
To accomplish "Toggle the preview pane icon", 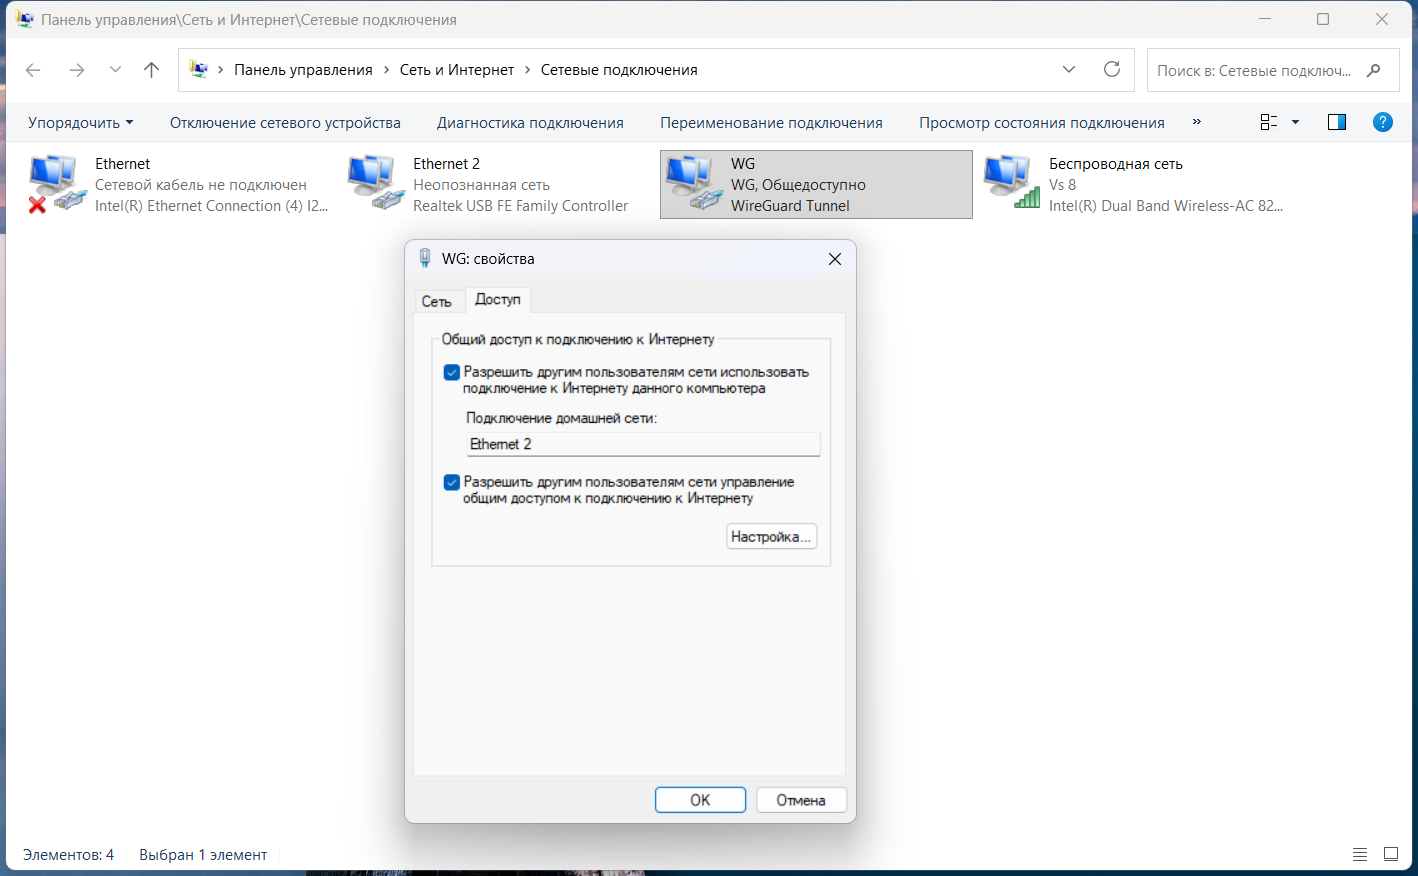I will pyautogui.click(x=1336, y=122).
